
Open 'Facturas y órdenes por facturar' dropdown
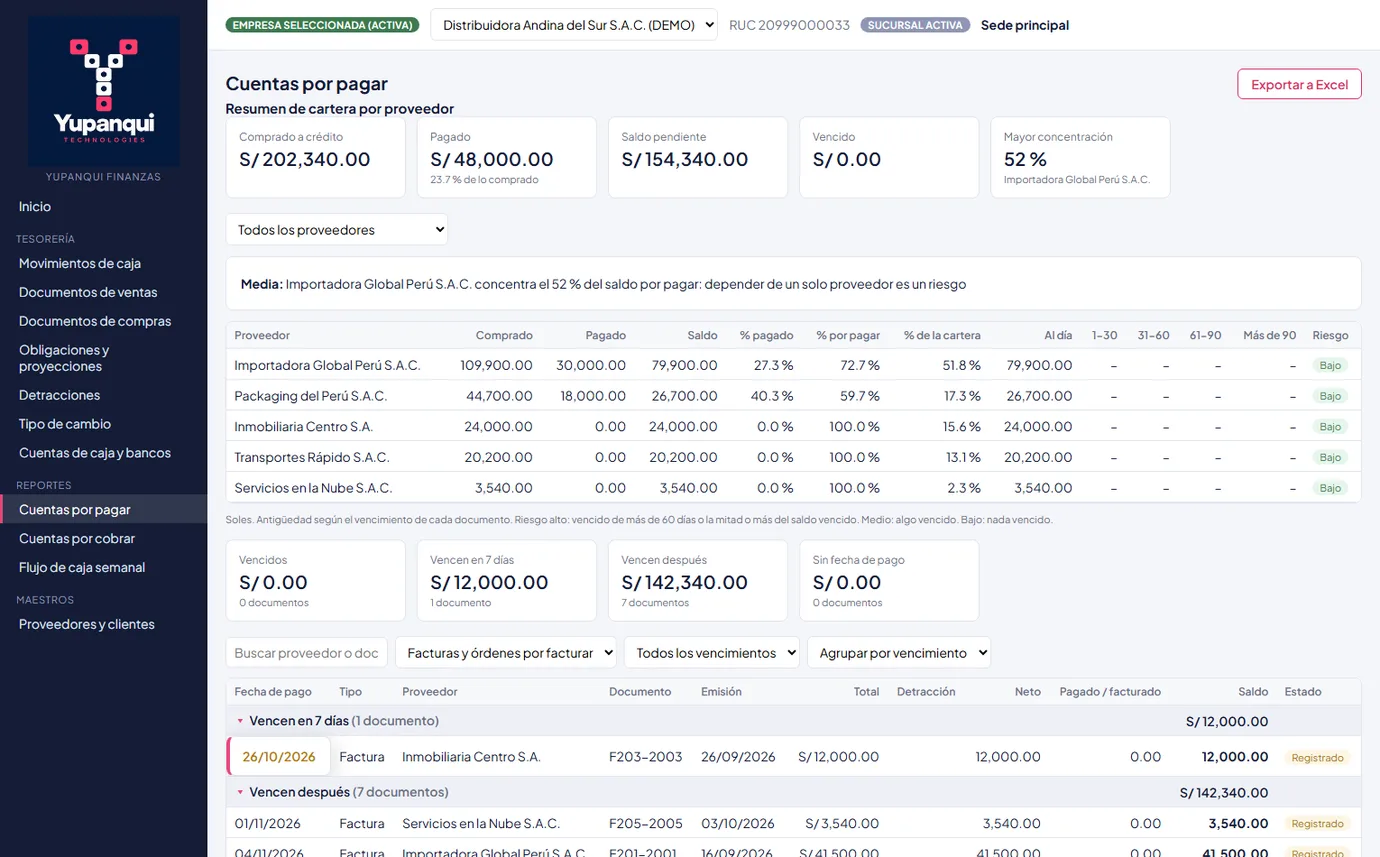point(507,653)
